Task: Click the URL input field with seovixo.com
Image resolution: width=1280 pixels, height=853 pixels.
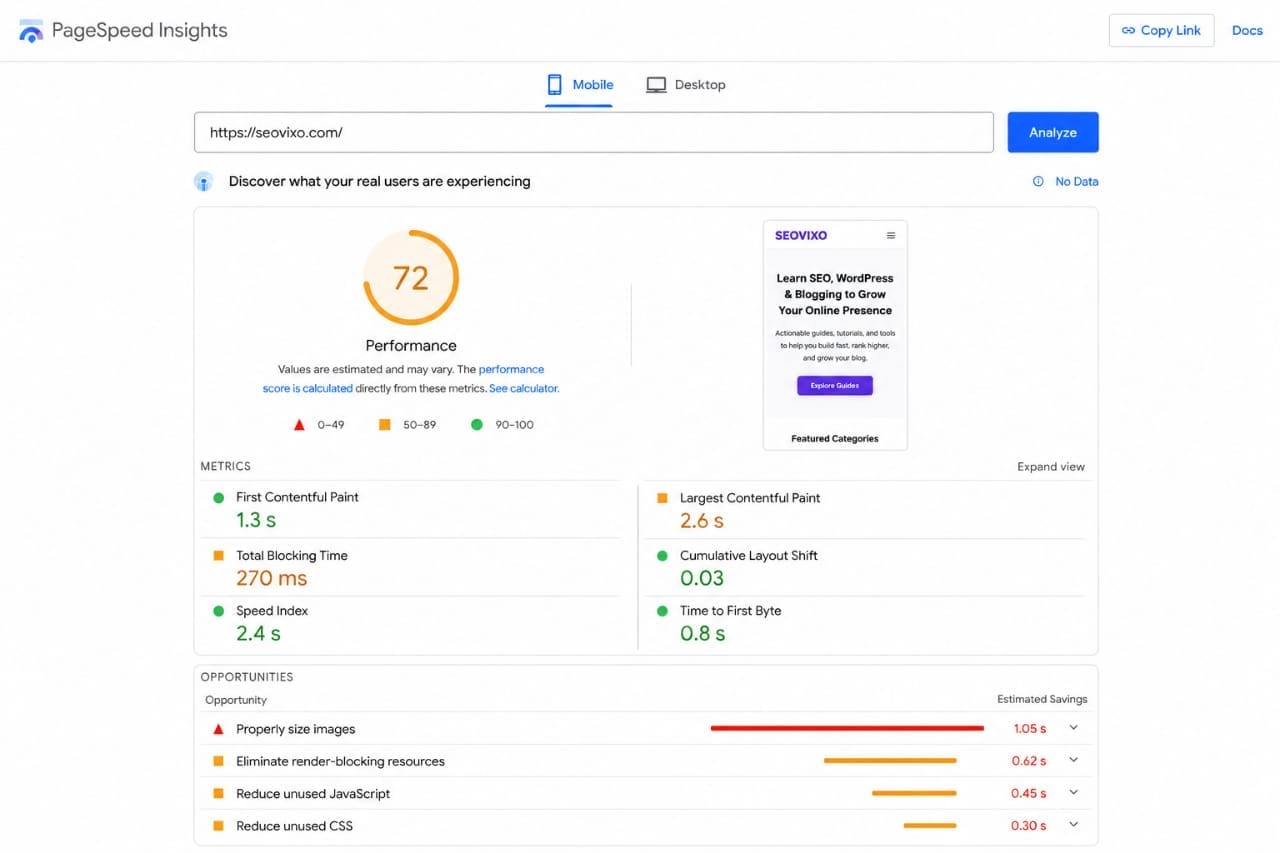Action: point(594,132)
